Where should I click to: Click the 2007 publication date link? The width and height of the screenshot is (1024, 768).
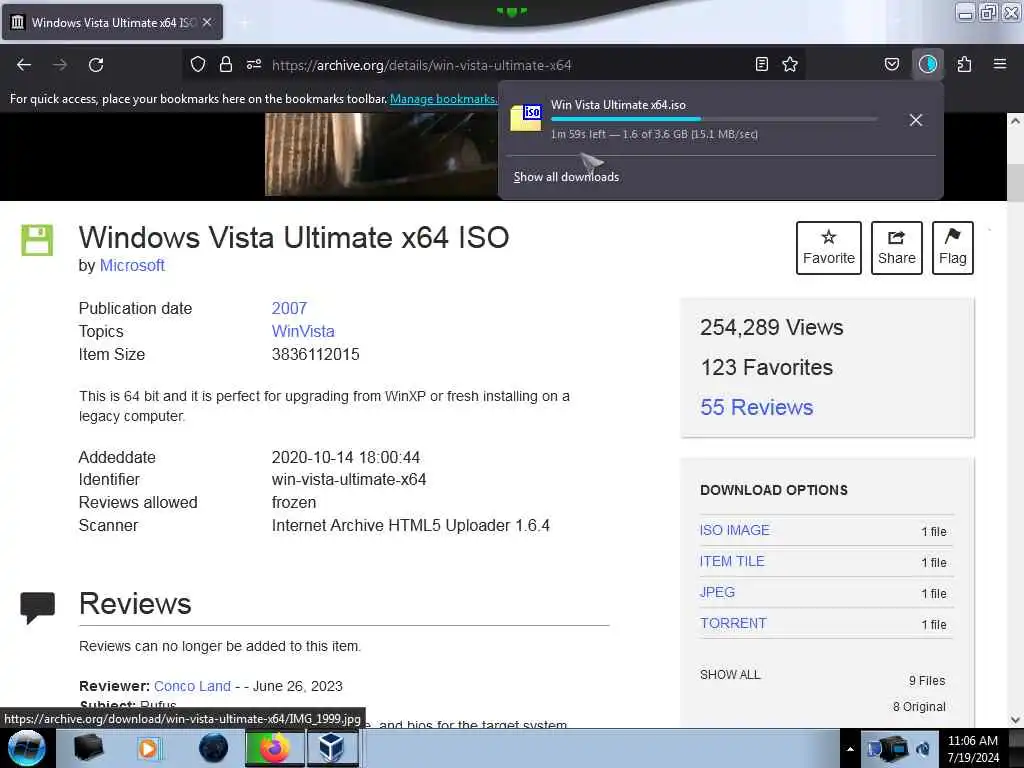(x=289, y=308)
